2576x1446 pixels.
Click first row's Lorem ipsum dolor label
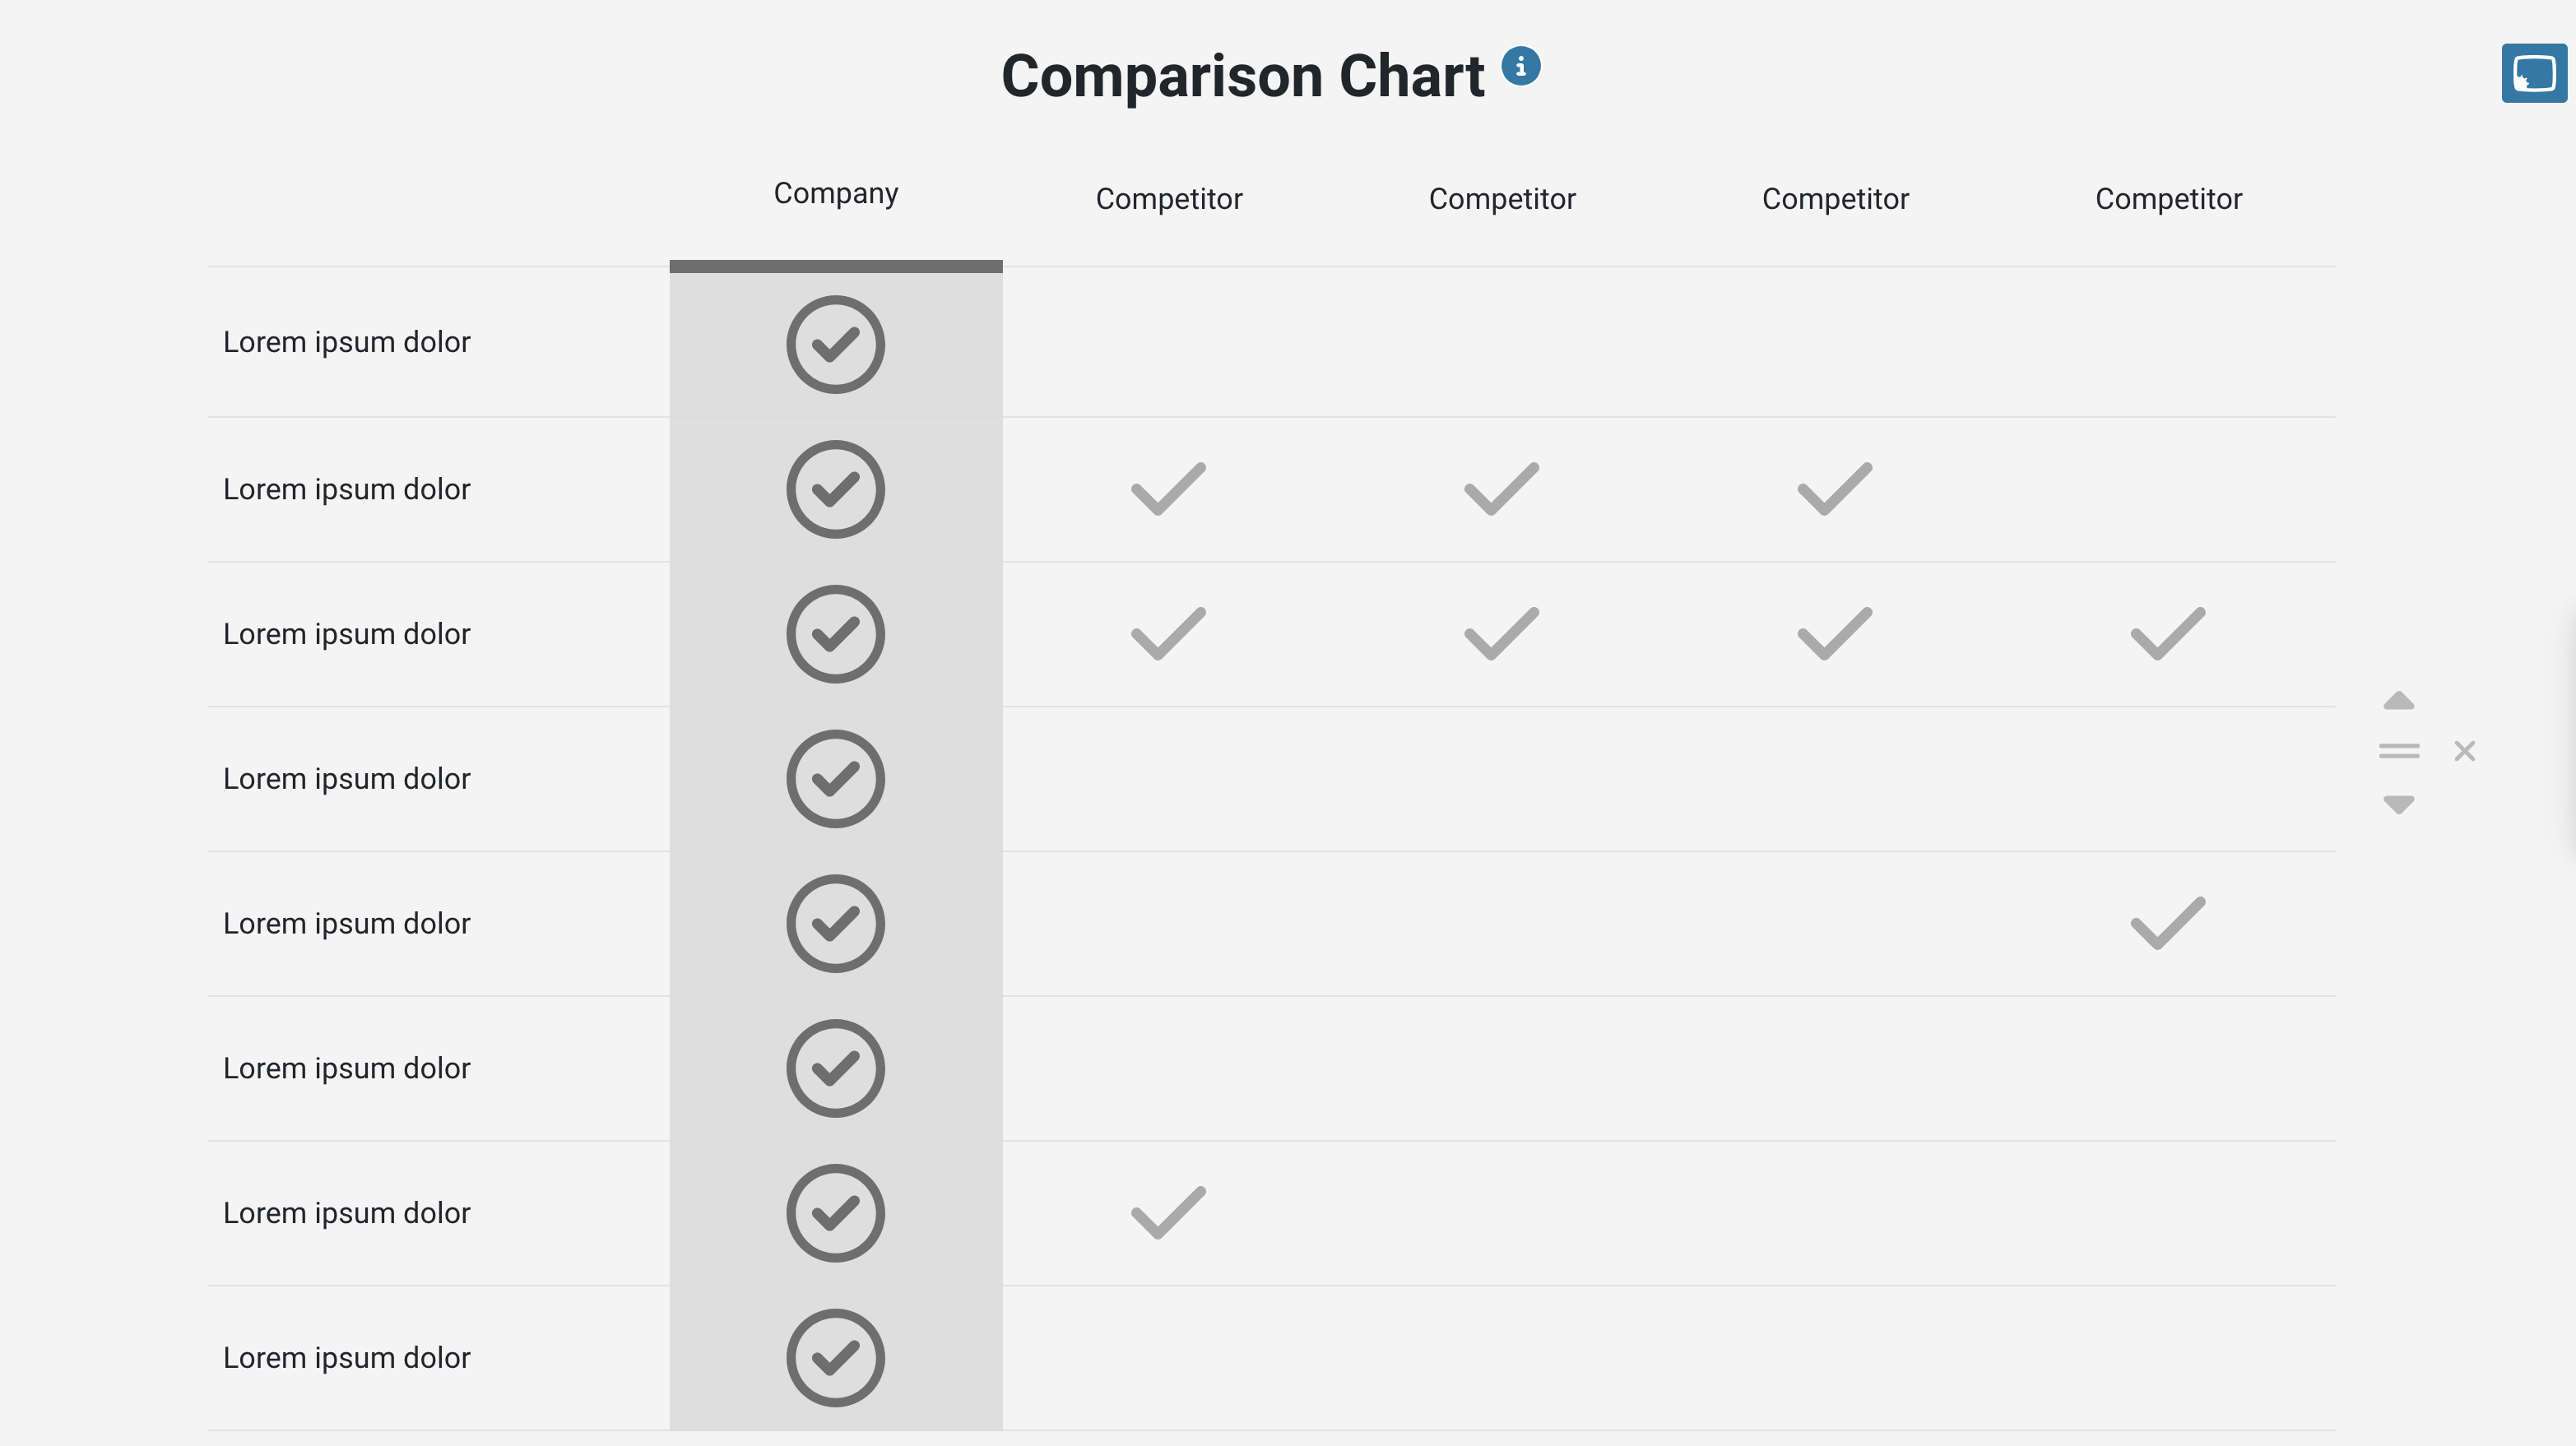pos(346,342)
